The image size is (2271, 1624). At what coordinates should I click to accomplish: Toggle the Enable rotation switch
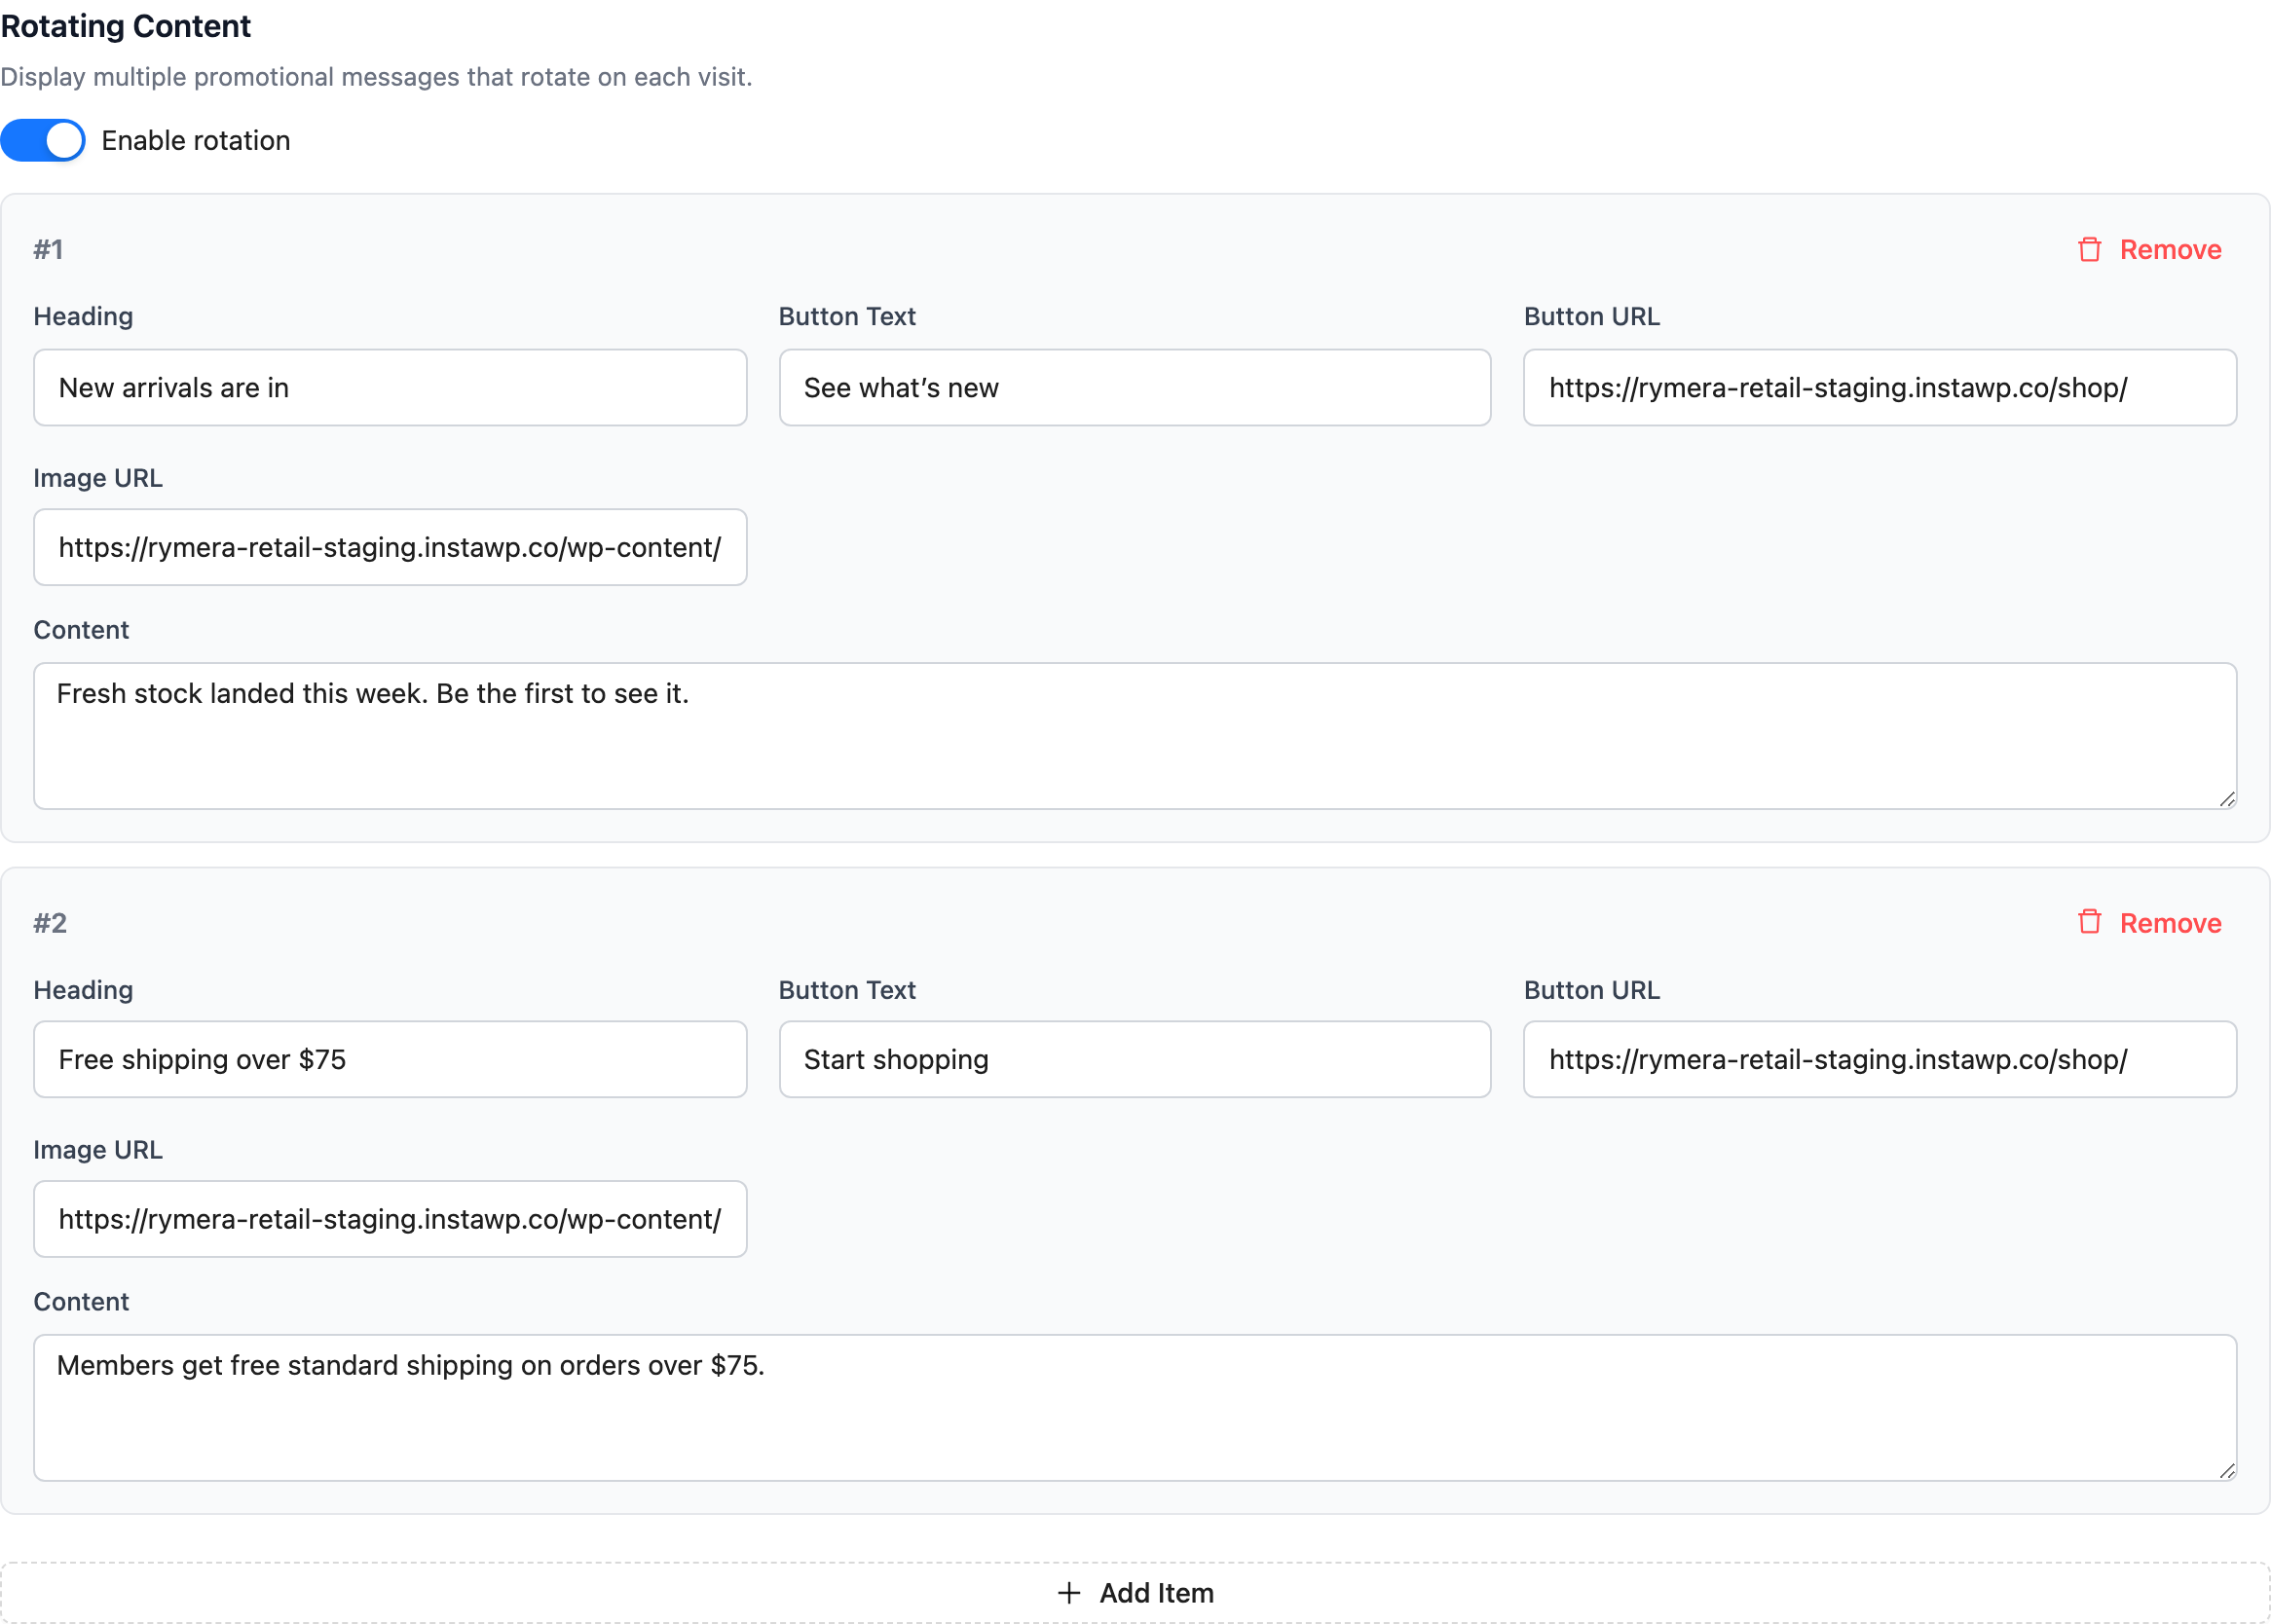43,141
